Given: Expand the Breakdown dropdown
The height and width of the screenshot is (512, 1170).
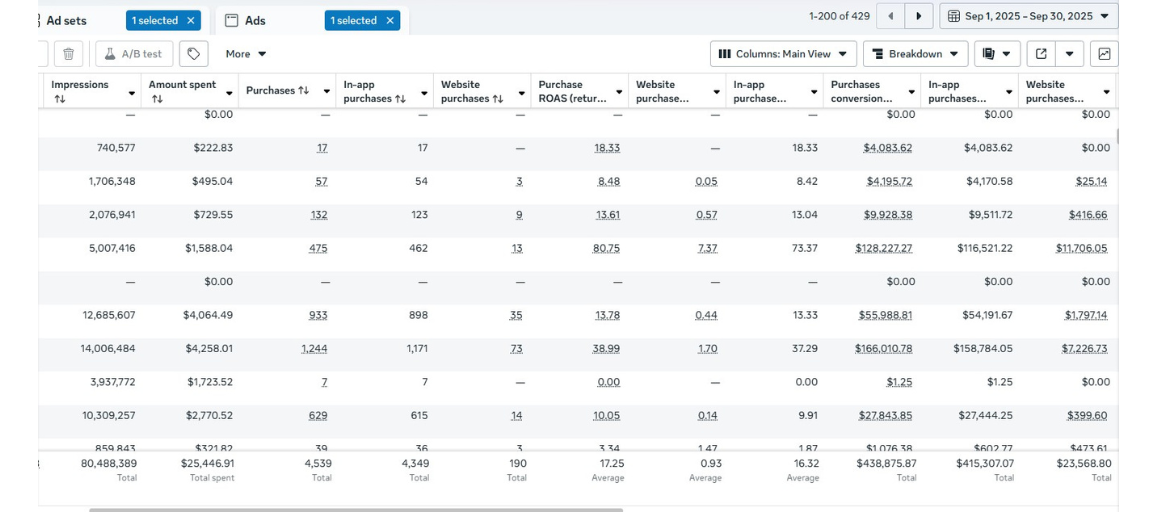Looking at the screenshot, I should 915,54.
